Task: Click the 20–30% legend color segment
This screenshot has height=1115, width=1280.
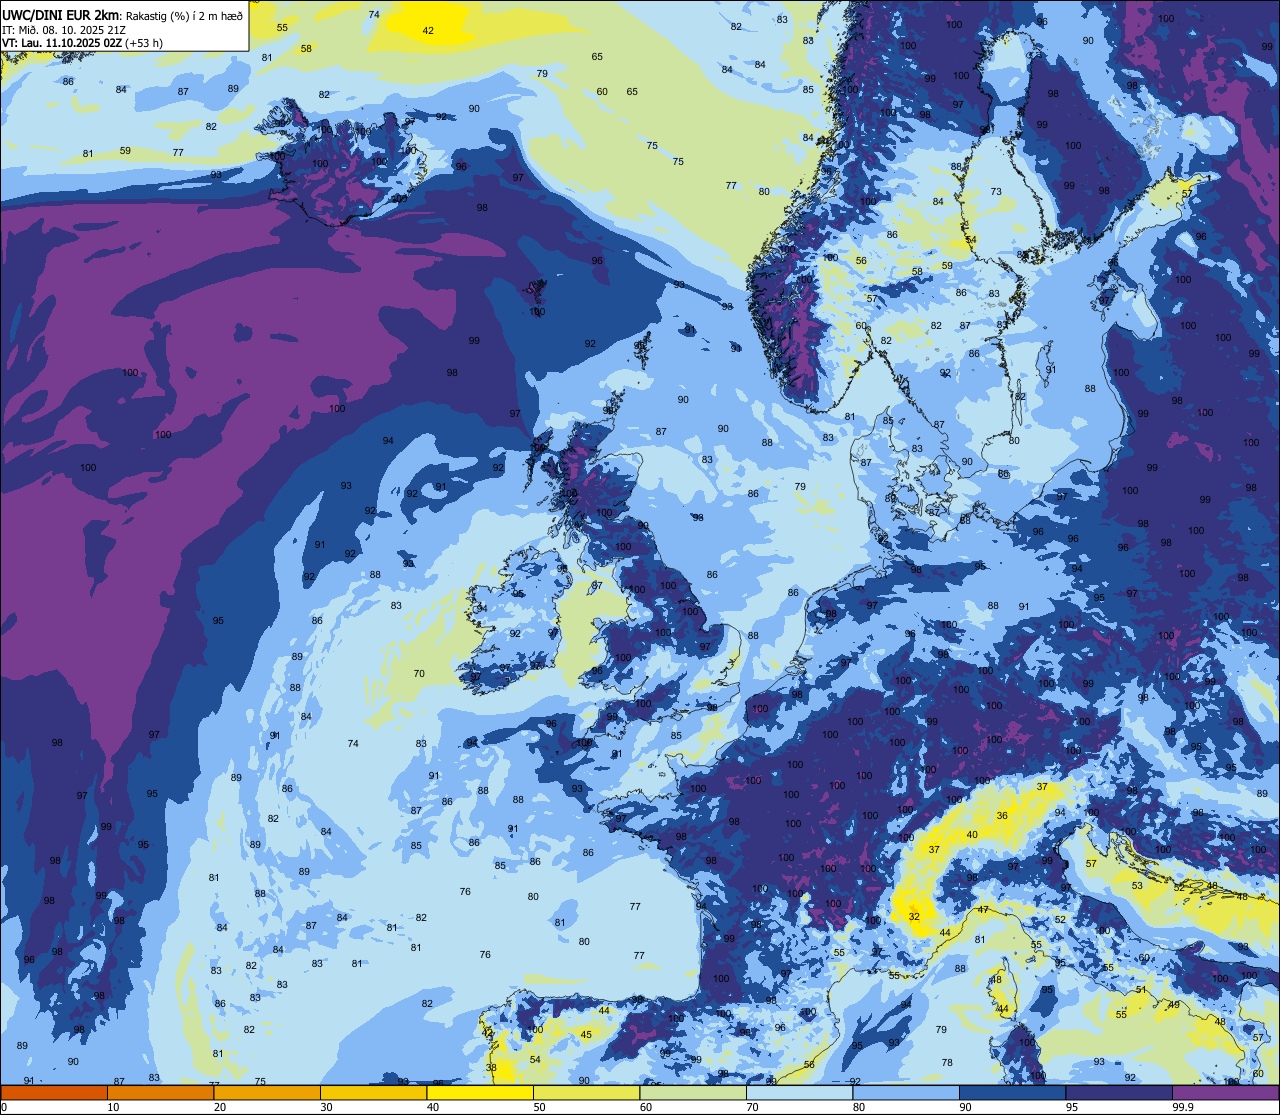Action: click(x=267, y=1092)
